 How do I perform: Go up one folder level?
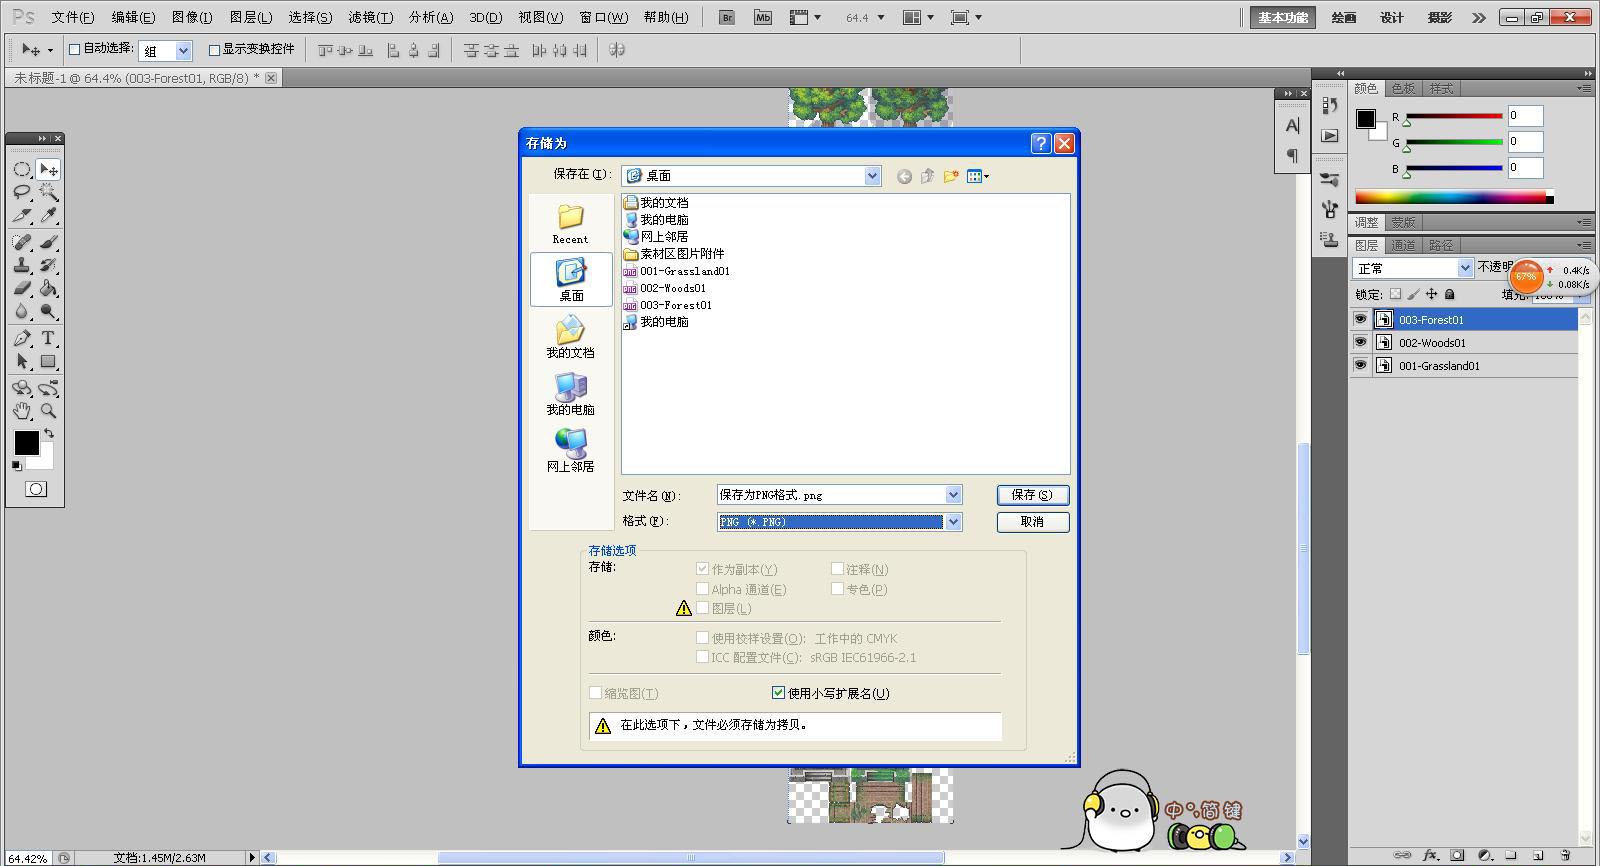point(927,176)
